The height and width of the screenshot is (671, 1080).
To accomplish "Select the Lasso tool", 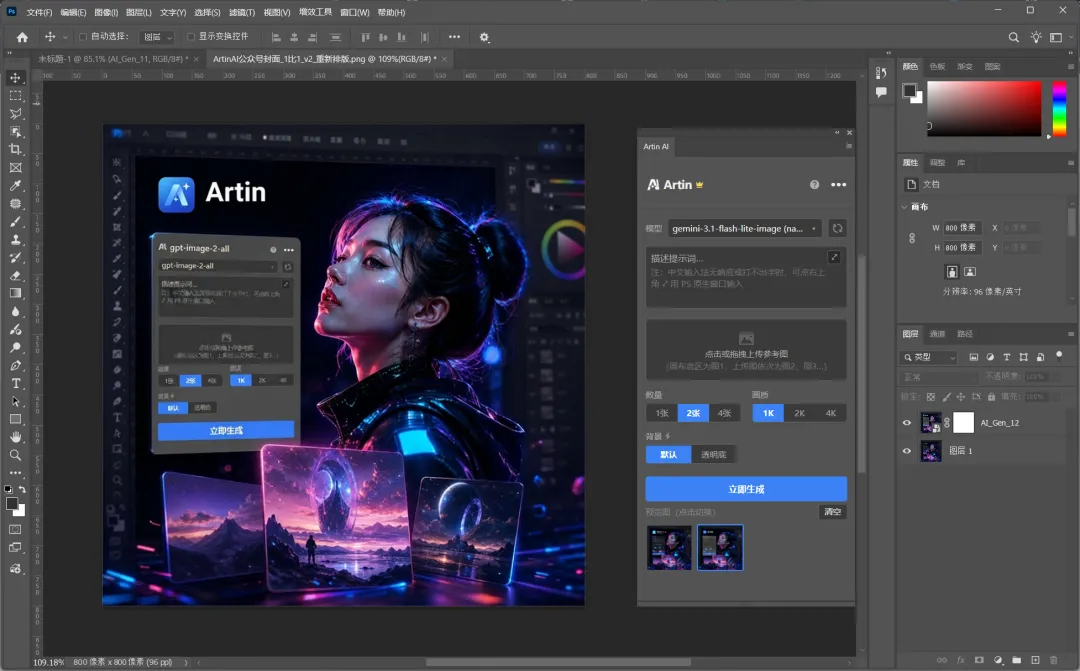I will click(x=15, y=114).
